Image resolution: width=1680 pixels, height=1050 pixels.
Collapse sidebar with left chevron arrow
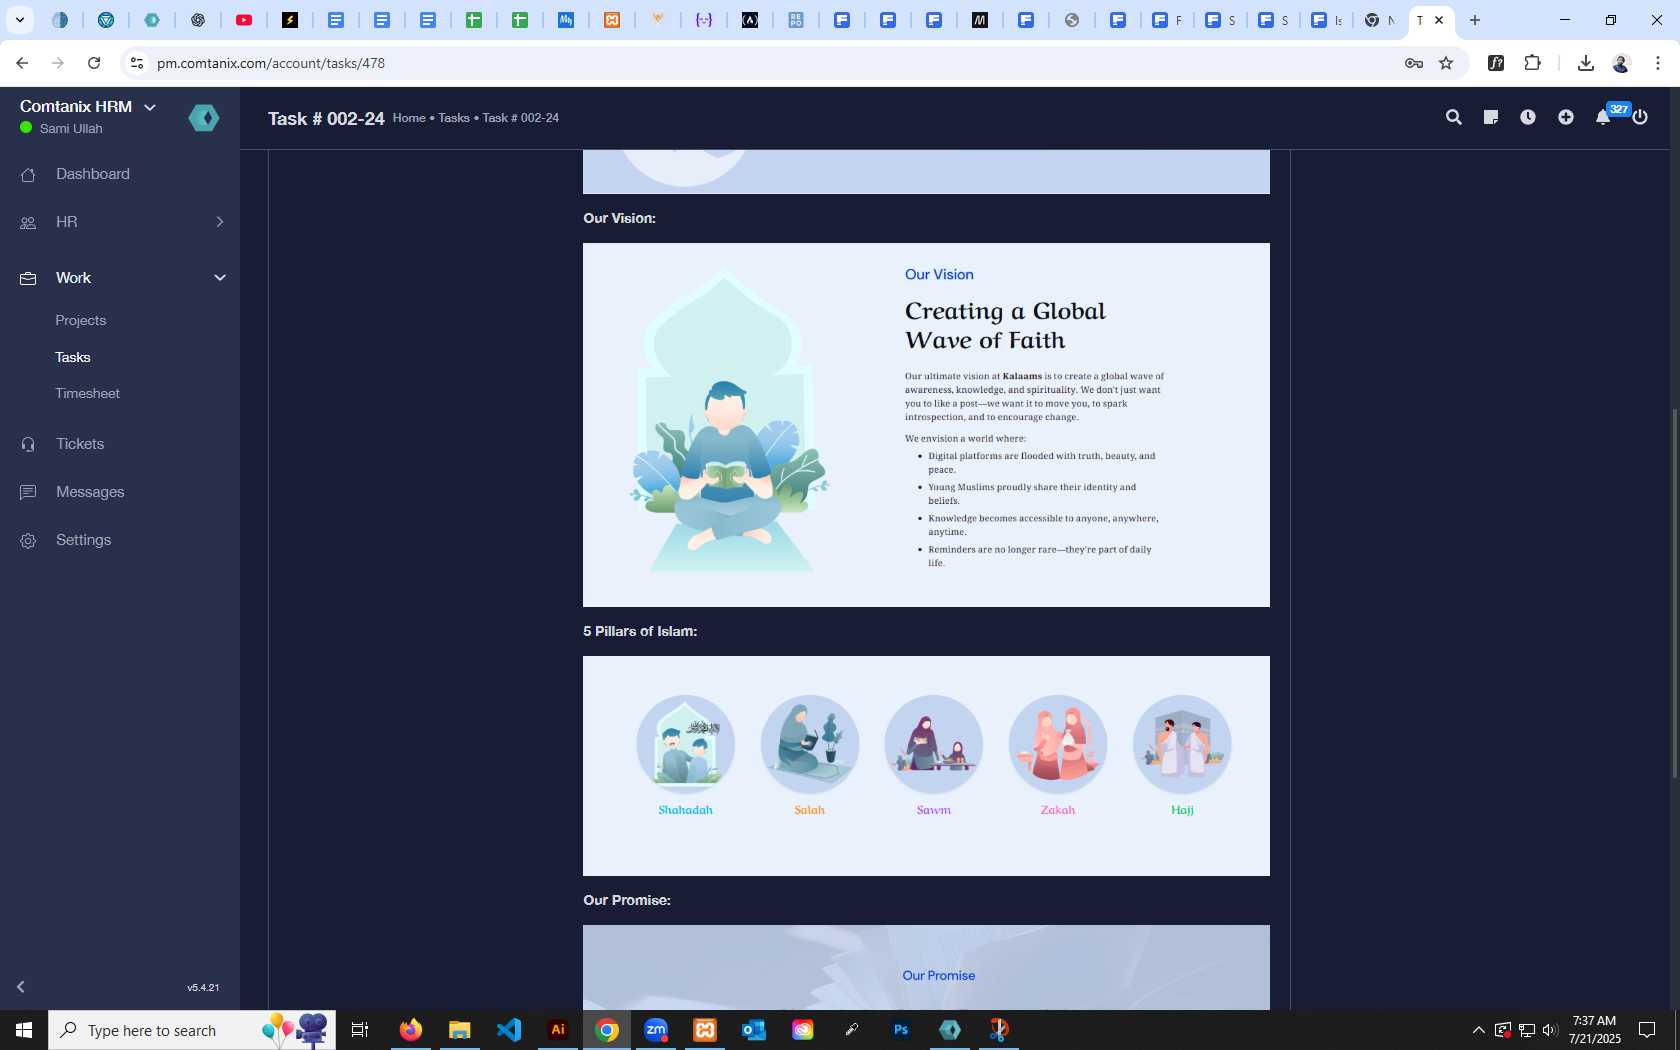[x=20, y=987]
